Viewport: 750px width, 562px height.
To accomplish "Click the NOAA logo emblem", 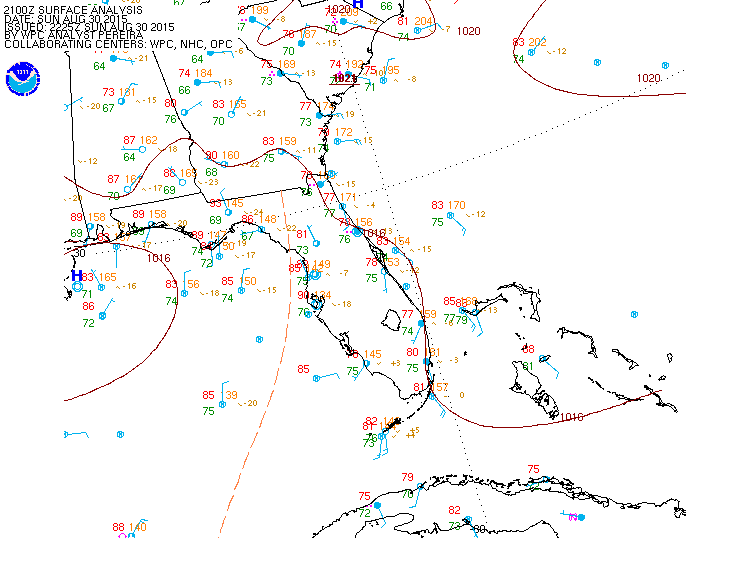I will click(22, 79).
